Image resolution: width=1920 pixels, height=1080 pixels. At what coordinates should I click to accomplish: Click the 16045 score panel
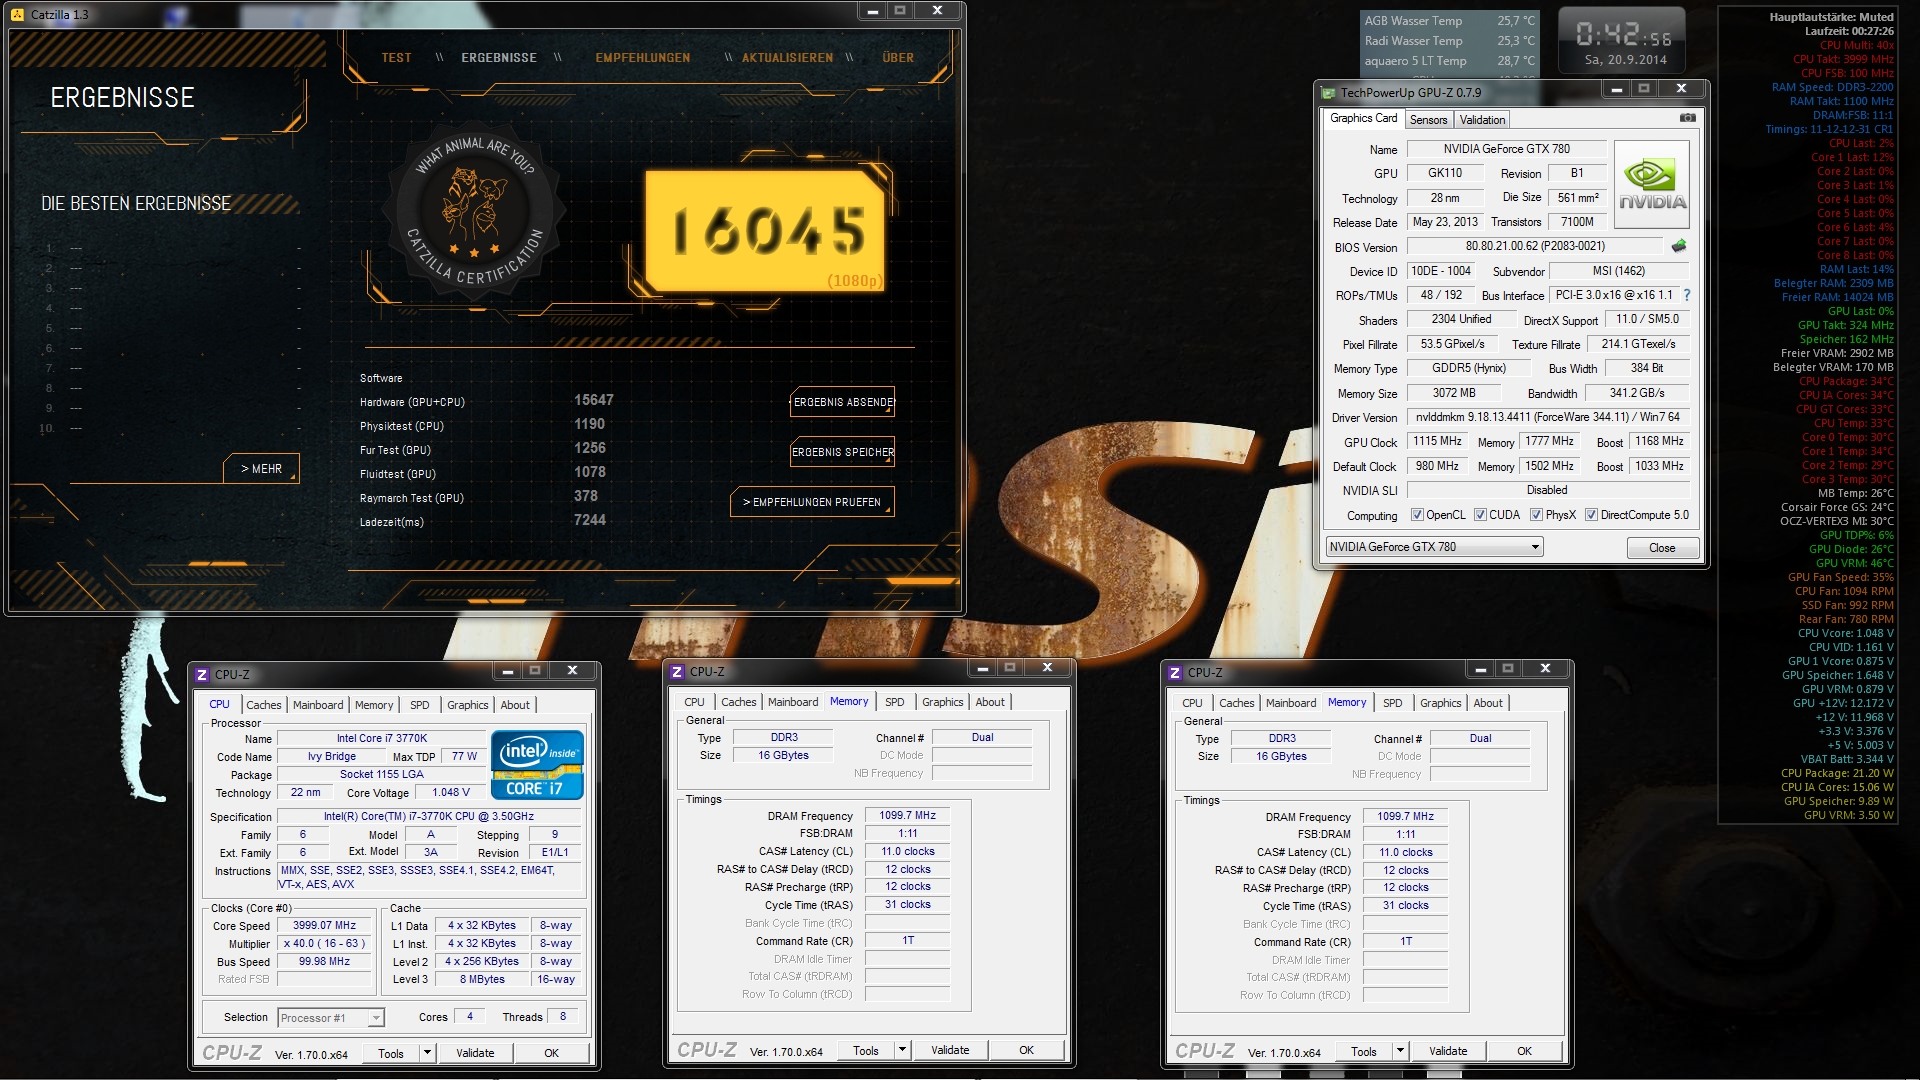pyautogui.click(x=766, y=231)
